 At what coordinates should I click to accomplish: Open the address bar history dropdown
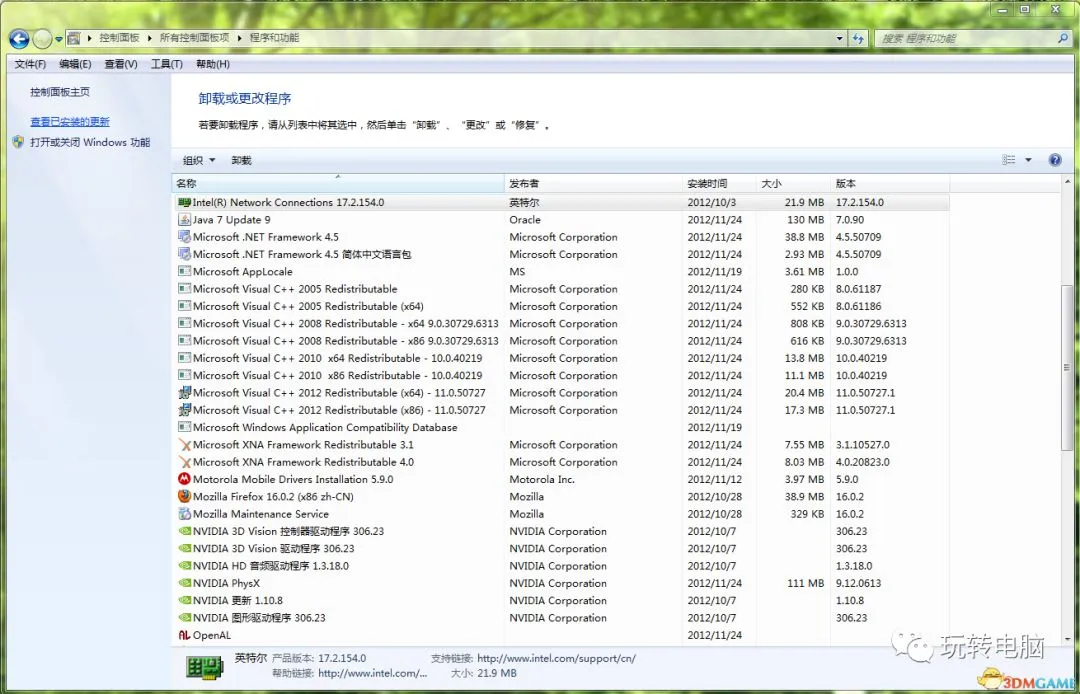(840, 39)
